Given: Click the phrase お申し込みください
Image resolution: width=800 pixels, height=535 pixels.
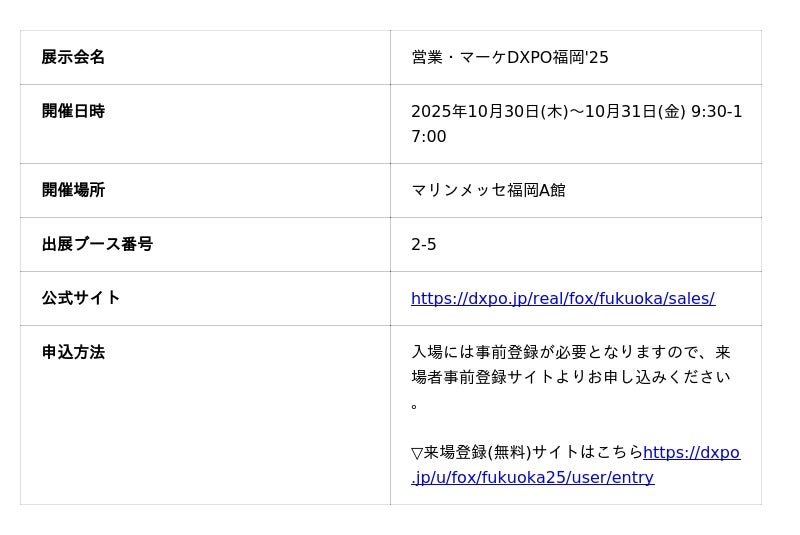Looking at the screenshot, I should click(659, 377).
